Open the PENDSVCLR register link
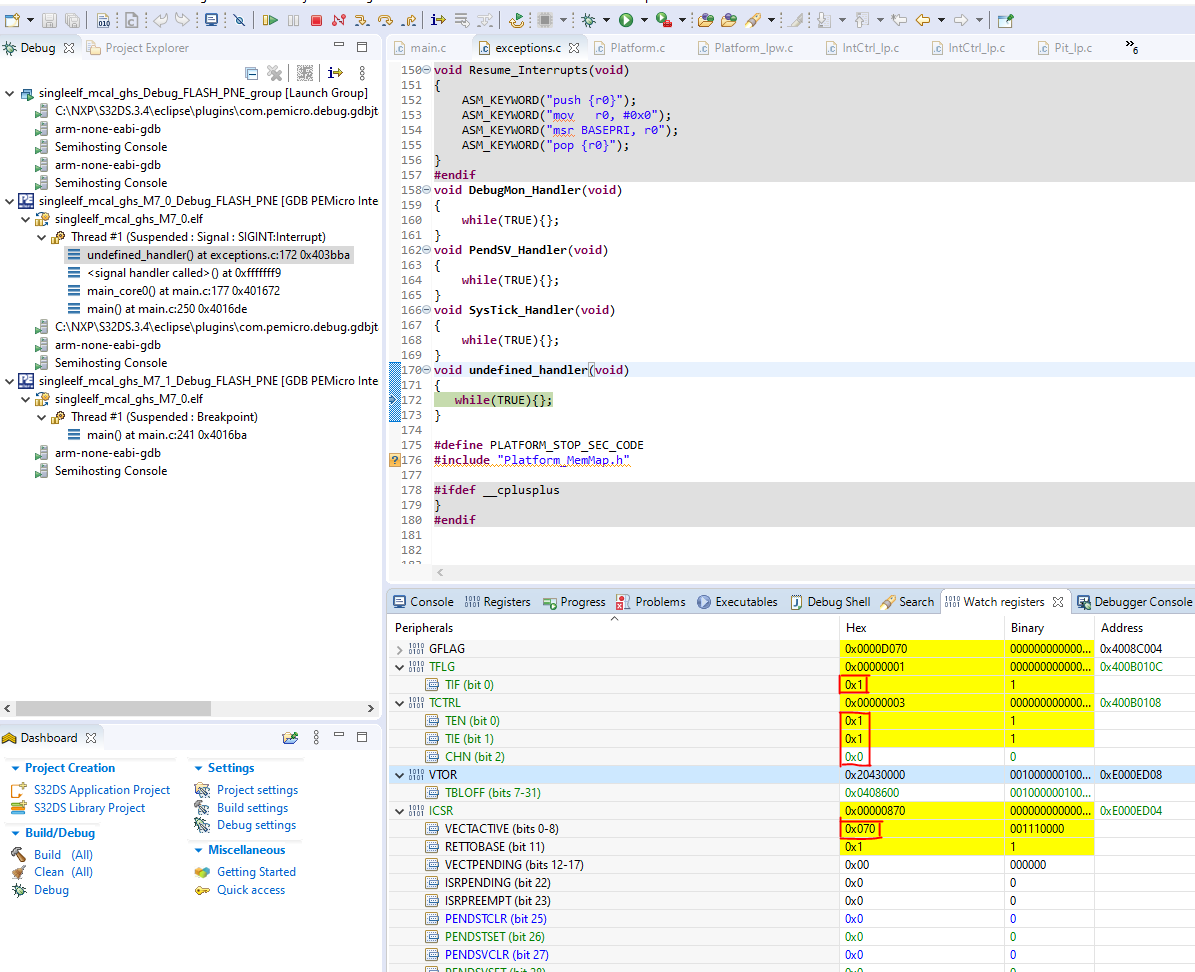 [497, 955]
